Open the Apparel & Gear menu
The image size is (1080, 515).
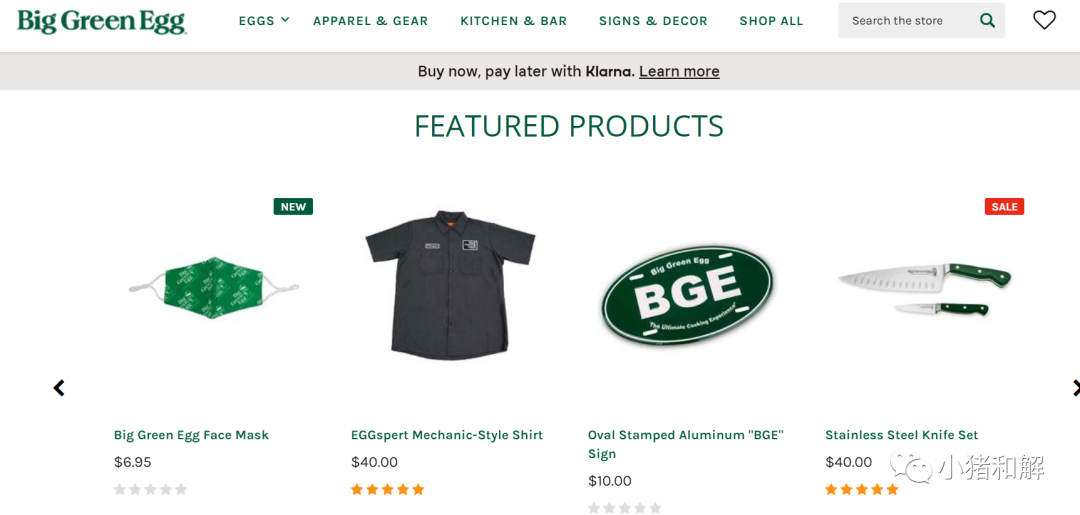[370, 21]
